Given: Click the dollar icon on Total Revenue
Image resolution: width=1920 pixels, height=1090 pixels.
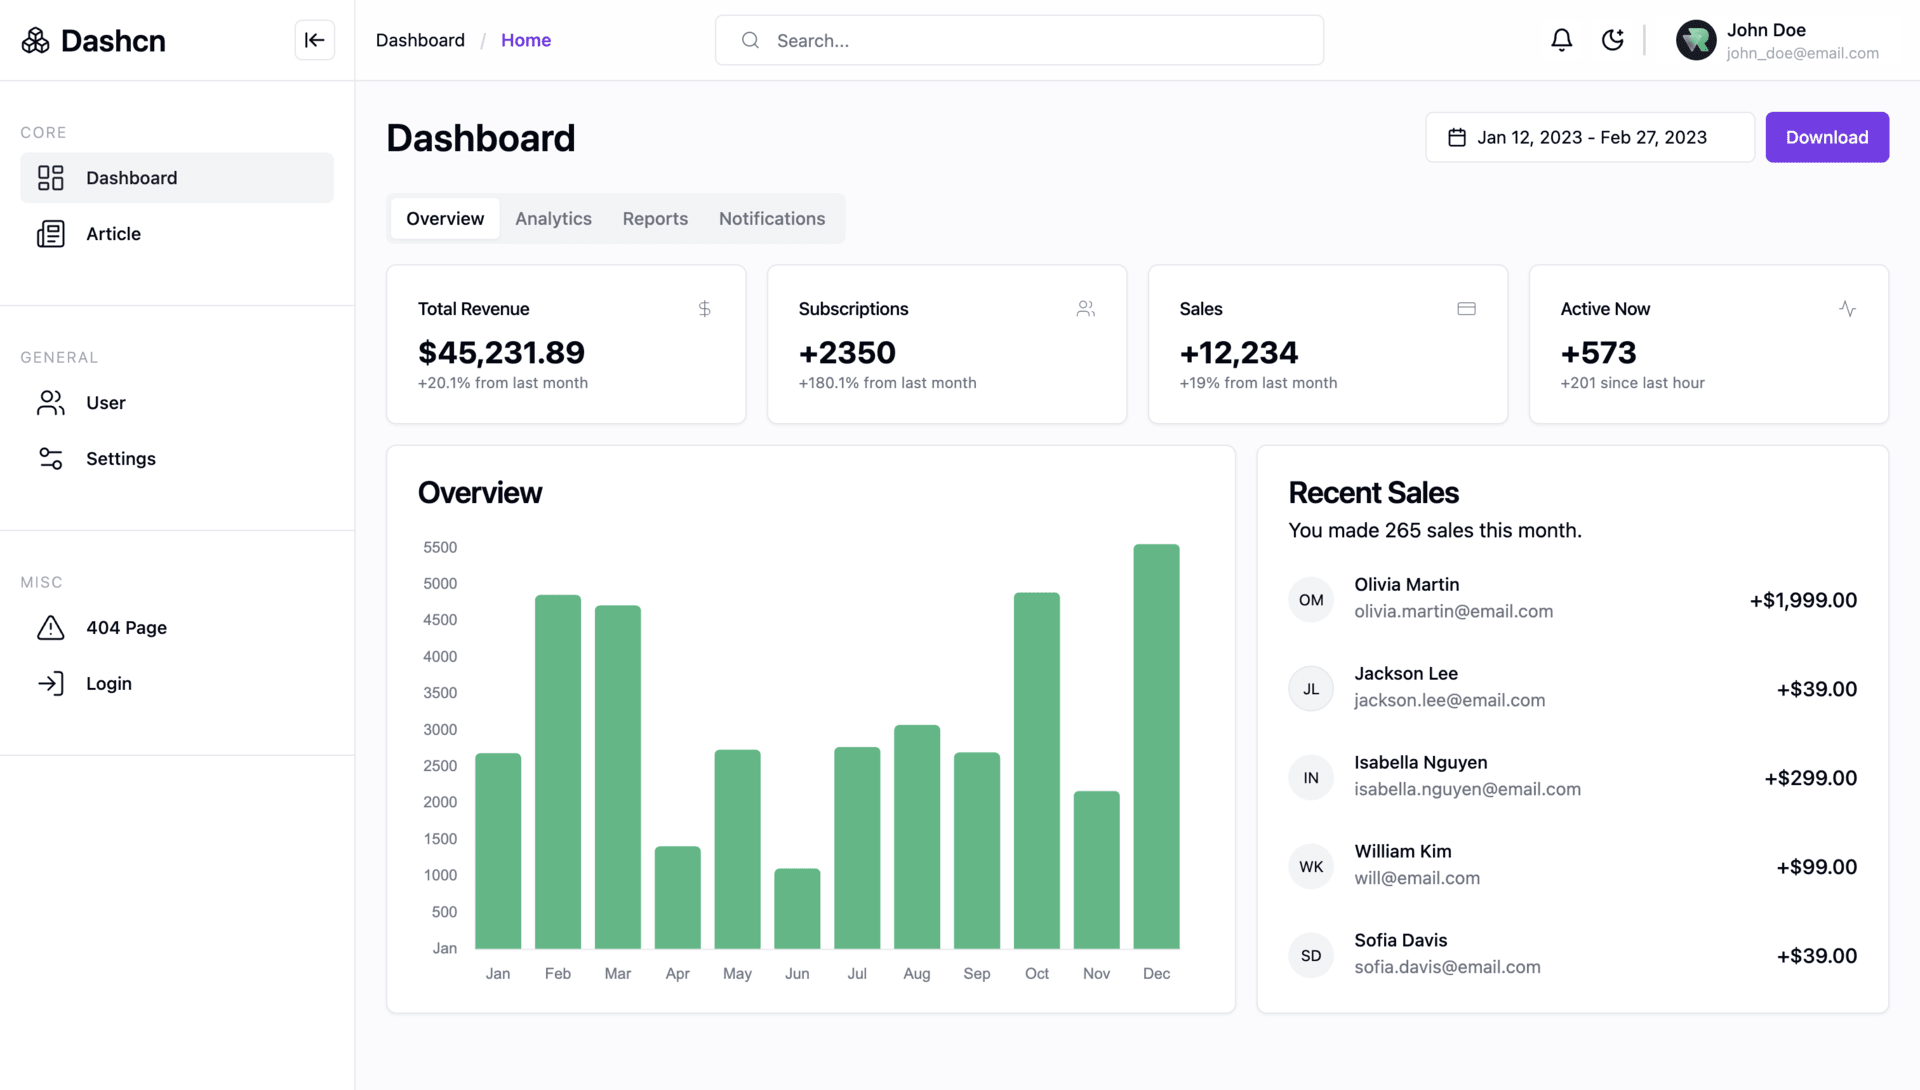Looking at the screenshot, I should 704,309.
